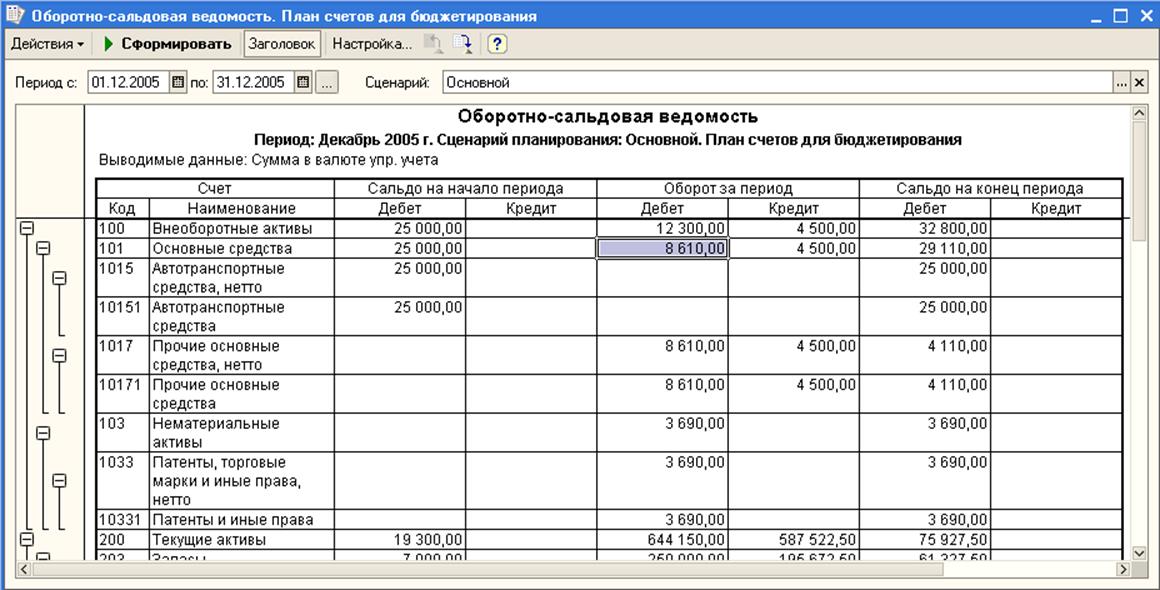This screenshot has width=1160, height=590.
Task: Click the ellipsis period selection button
Action: point(327,82)
